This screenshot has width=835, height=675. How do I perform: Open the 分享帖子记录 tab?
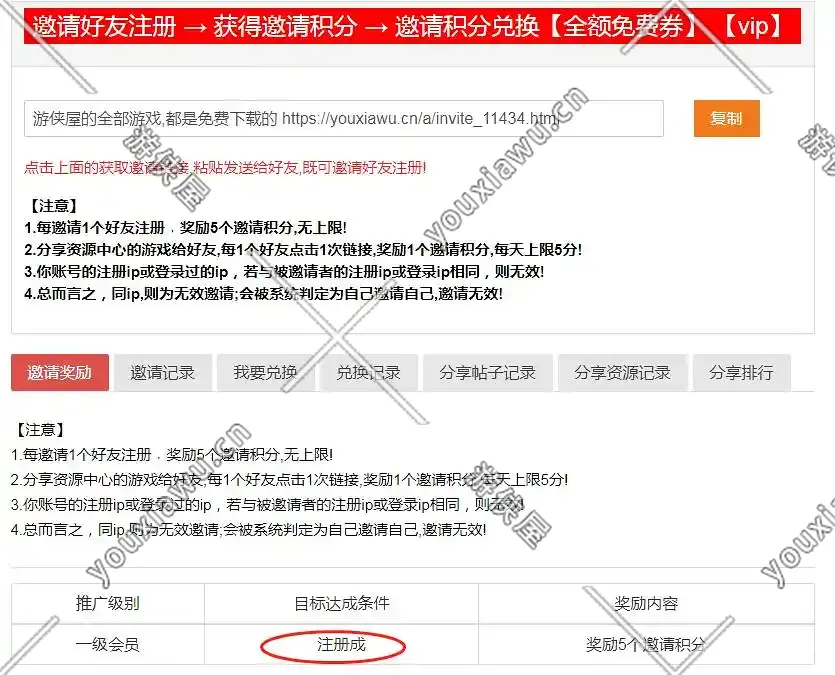pyautogui.click(x=487, y=373)
